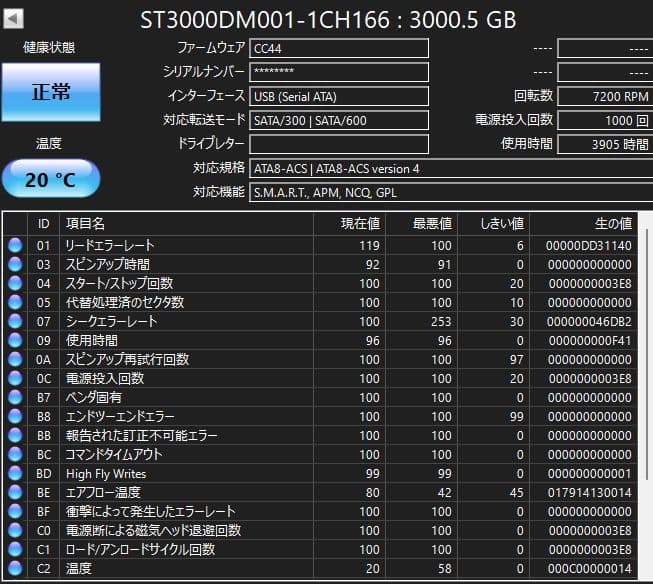653x584 pixels.
Task: Click the status orb for シークエラーレート row
Action: tap(15, 322)
